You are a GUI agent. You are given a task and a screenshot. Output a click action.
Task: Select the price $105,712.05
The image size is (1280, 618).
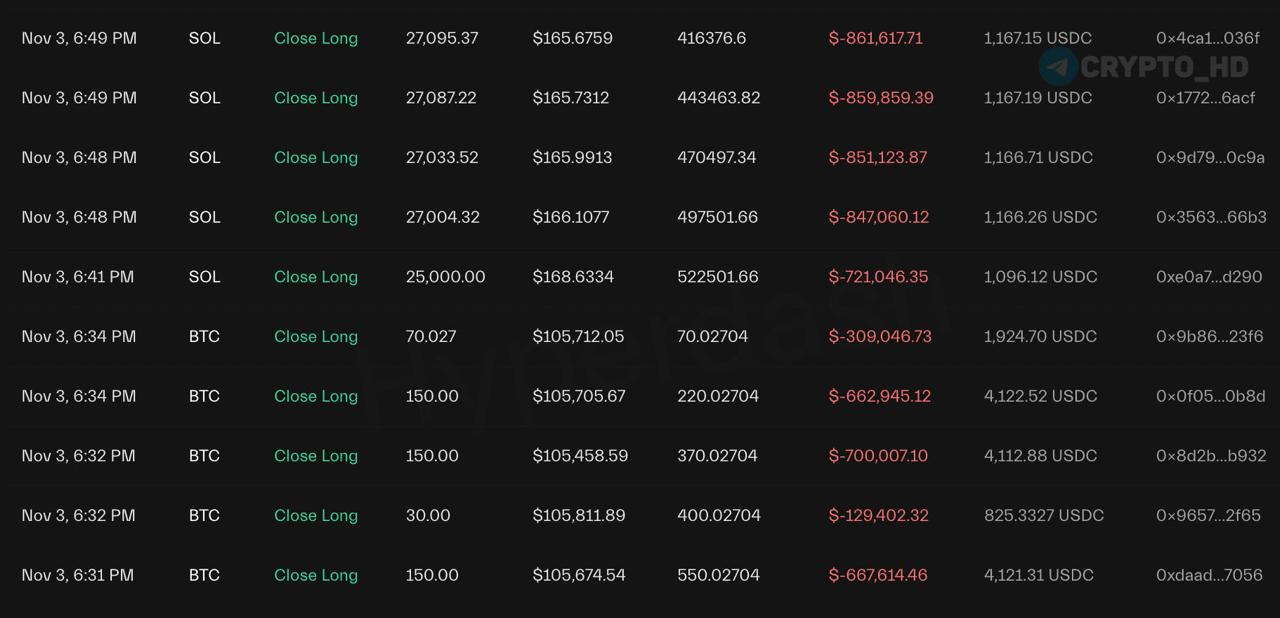coord(578,337)
